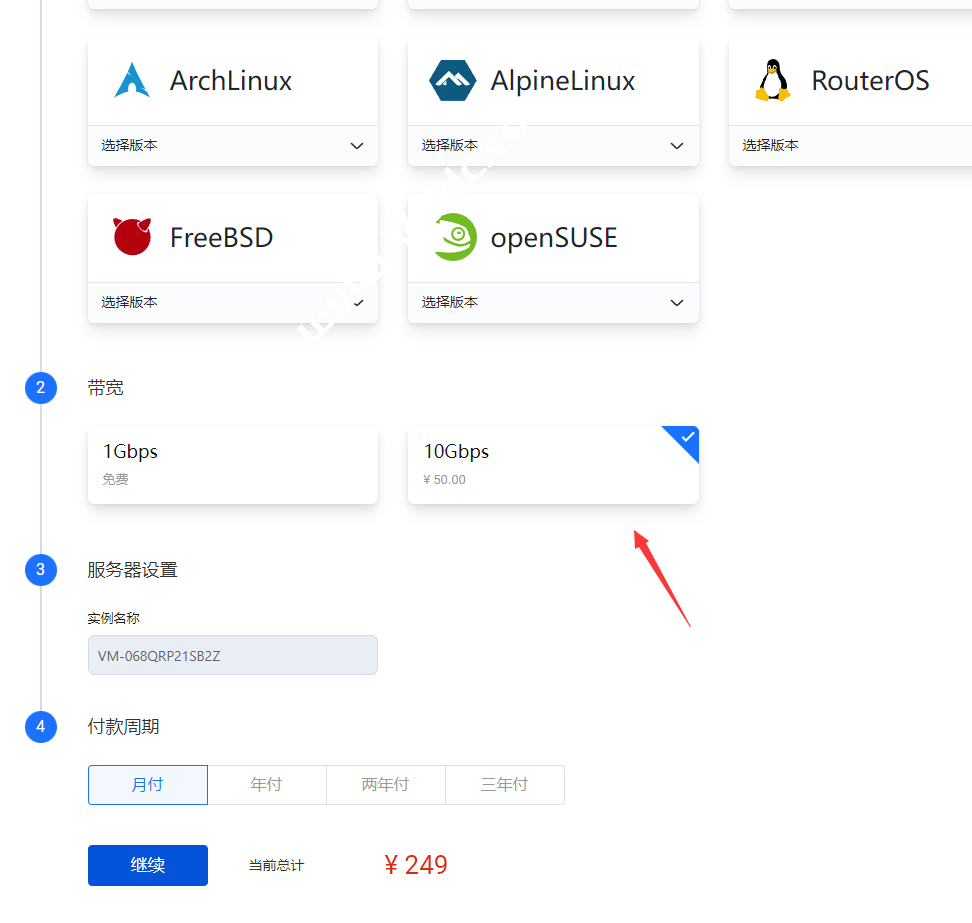Click the FreeBSD red daemon logo
Viewport: 972px width, 923px height.
point(132,237)
